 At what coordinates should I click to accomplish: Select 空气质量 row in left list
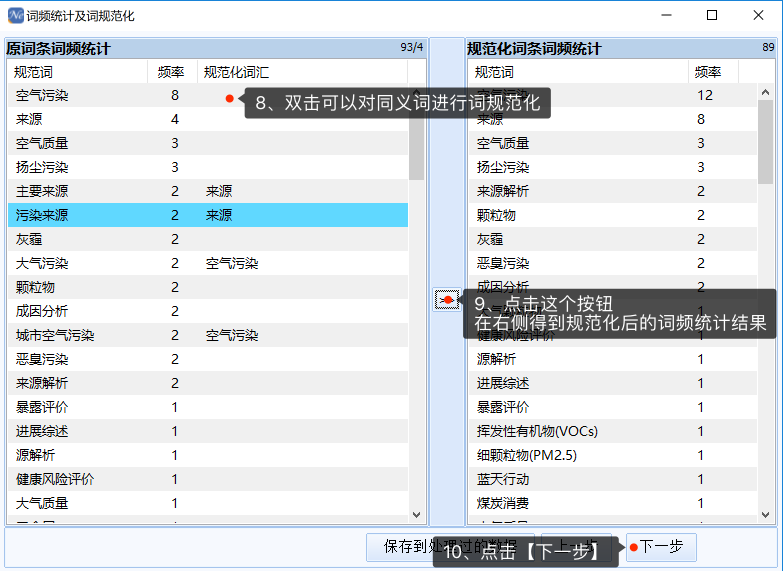click(208, 143)
